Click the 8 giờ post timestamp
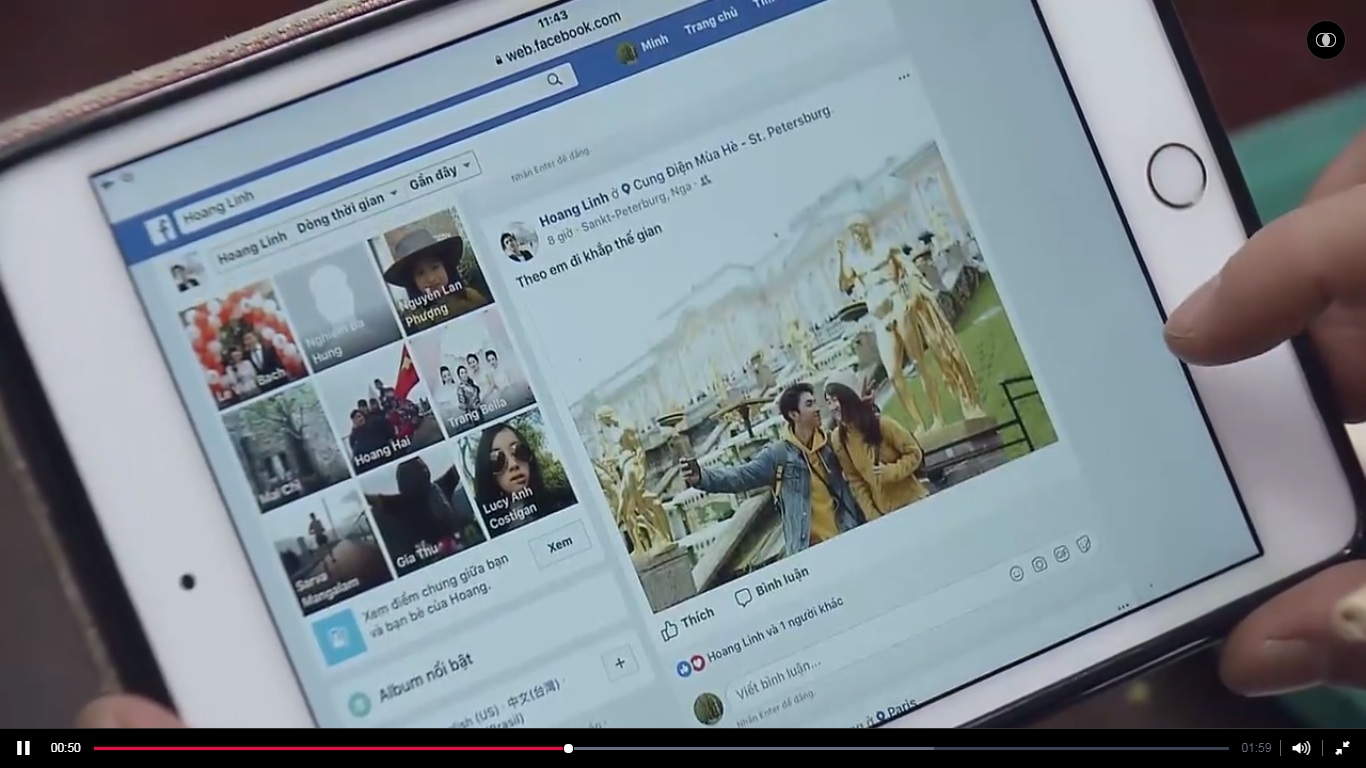1366x768 pixels. [558, 237]
